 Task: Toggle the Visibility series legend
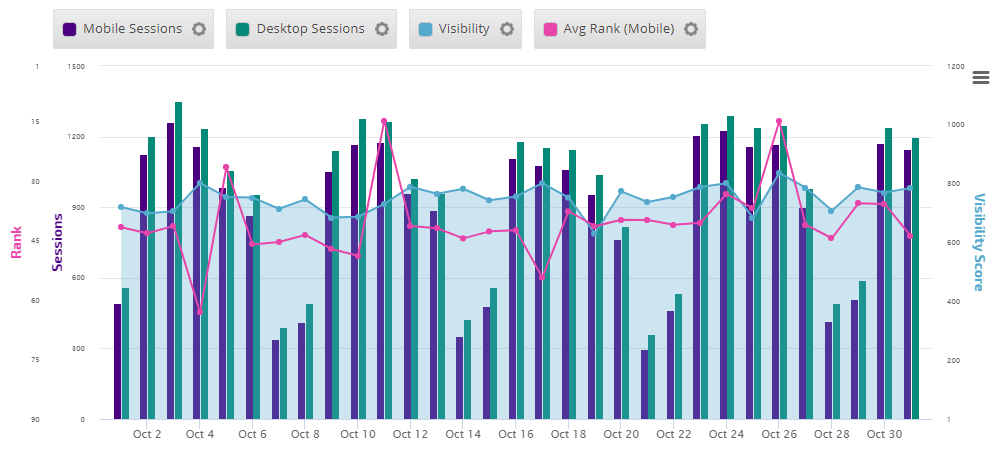coord(464,29)
